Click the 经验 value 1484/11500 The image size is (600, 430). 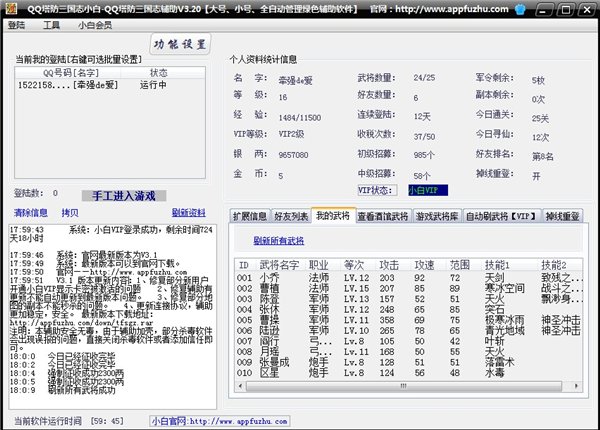pyautogui.click(x=300, y=117)
